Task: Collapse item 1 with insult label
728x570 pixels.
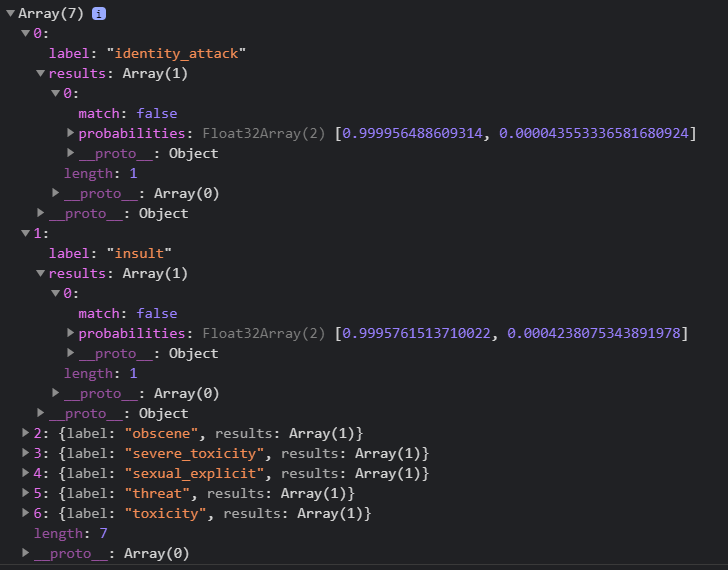Action: pyautogui.click(x=26, y=233)
